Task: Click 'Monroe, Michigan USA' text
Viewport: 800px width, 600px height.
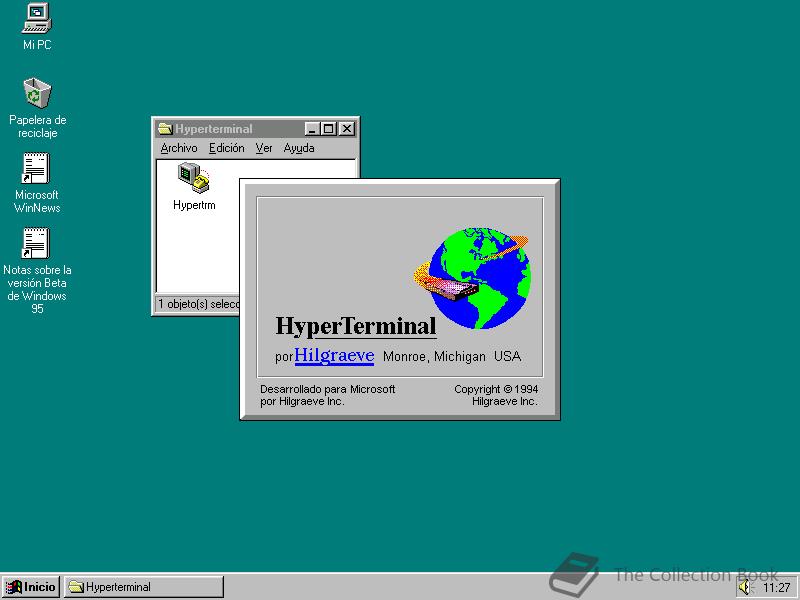Action: (452, 356)
